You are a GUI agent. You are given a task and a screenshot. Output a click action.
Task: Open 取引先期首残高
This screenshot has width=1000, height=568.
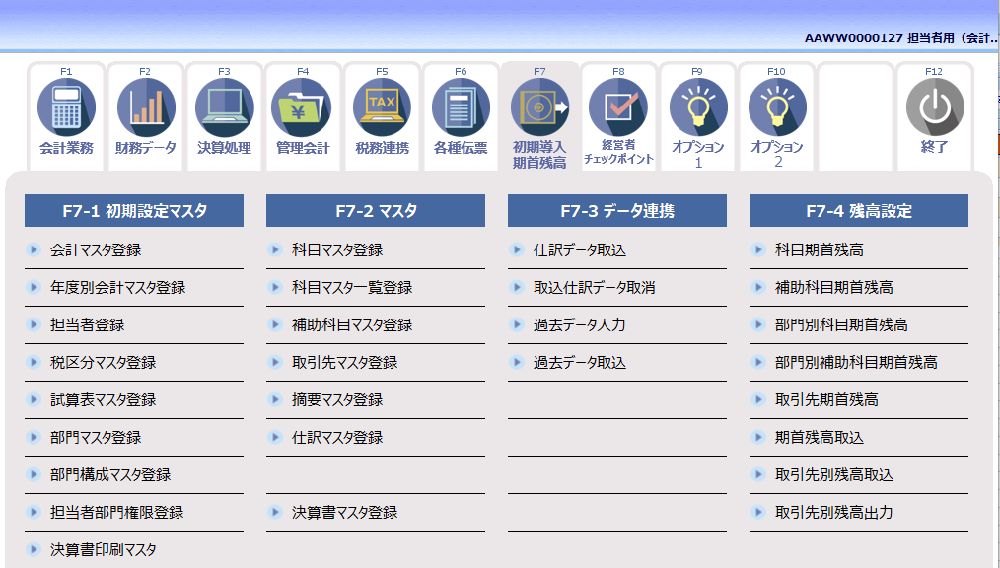coord(827,400)
